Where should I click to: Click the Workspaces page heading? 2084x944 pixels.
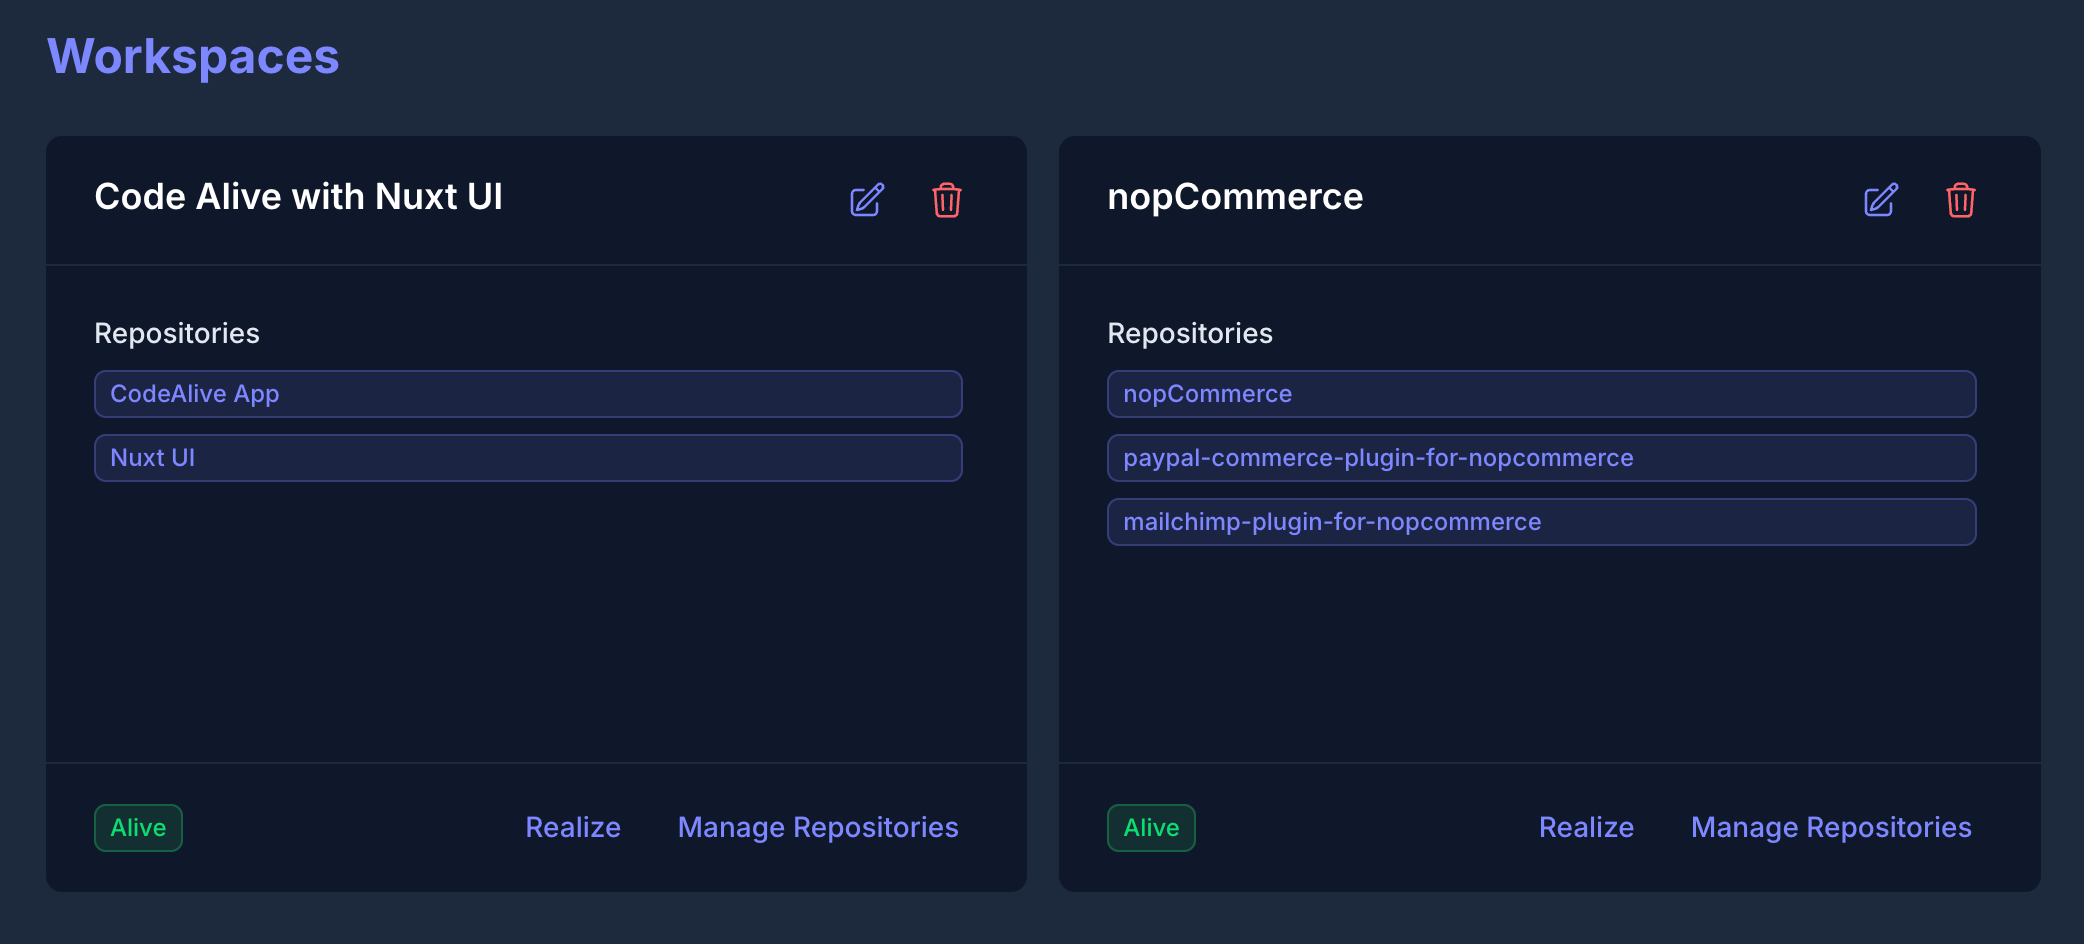tap(193, 57)
